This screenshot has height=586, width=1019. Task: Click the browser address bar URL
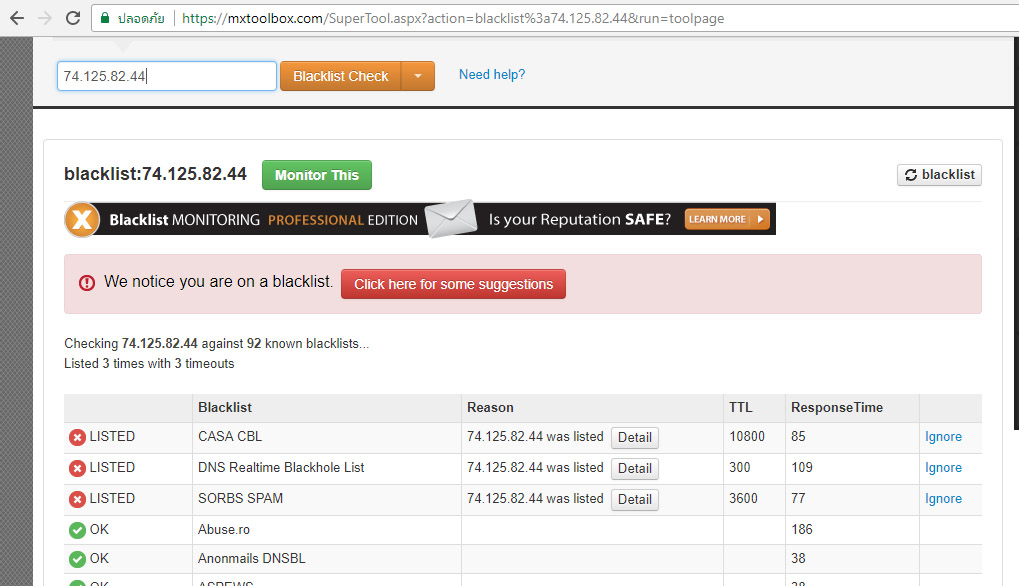tap(453, 18)
